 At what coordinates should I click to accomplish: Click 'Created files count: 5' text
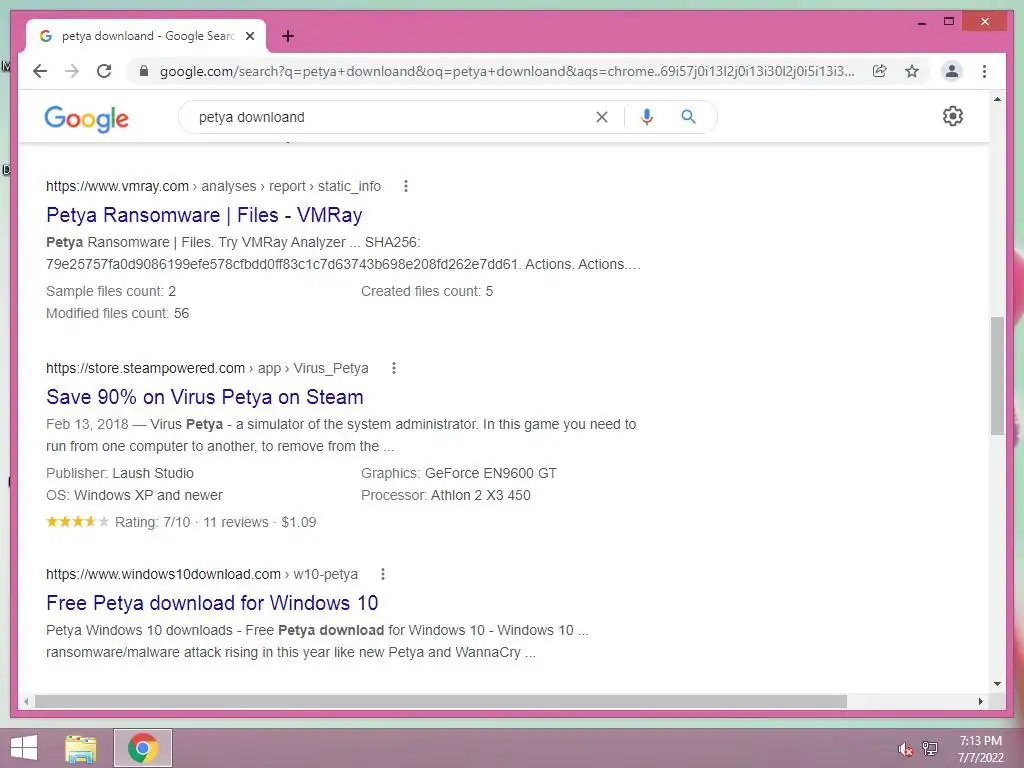[x=427, y=291]
